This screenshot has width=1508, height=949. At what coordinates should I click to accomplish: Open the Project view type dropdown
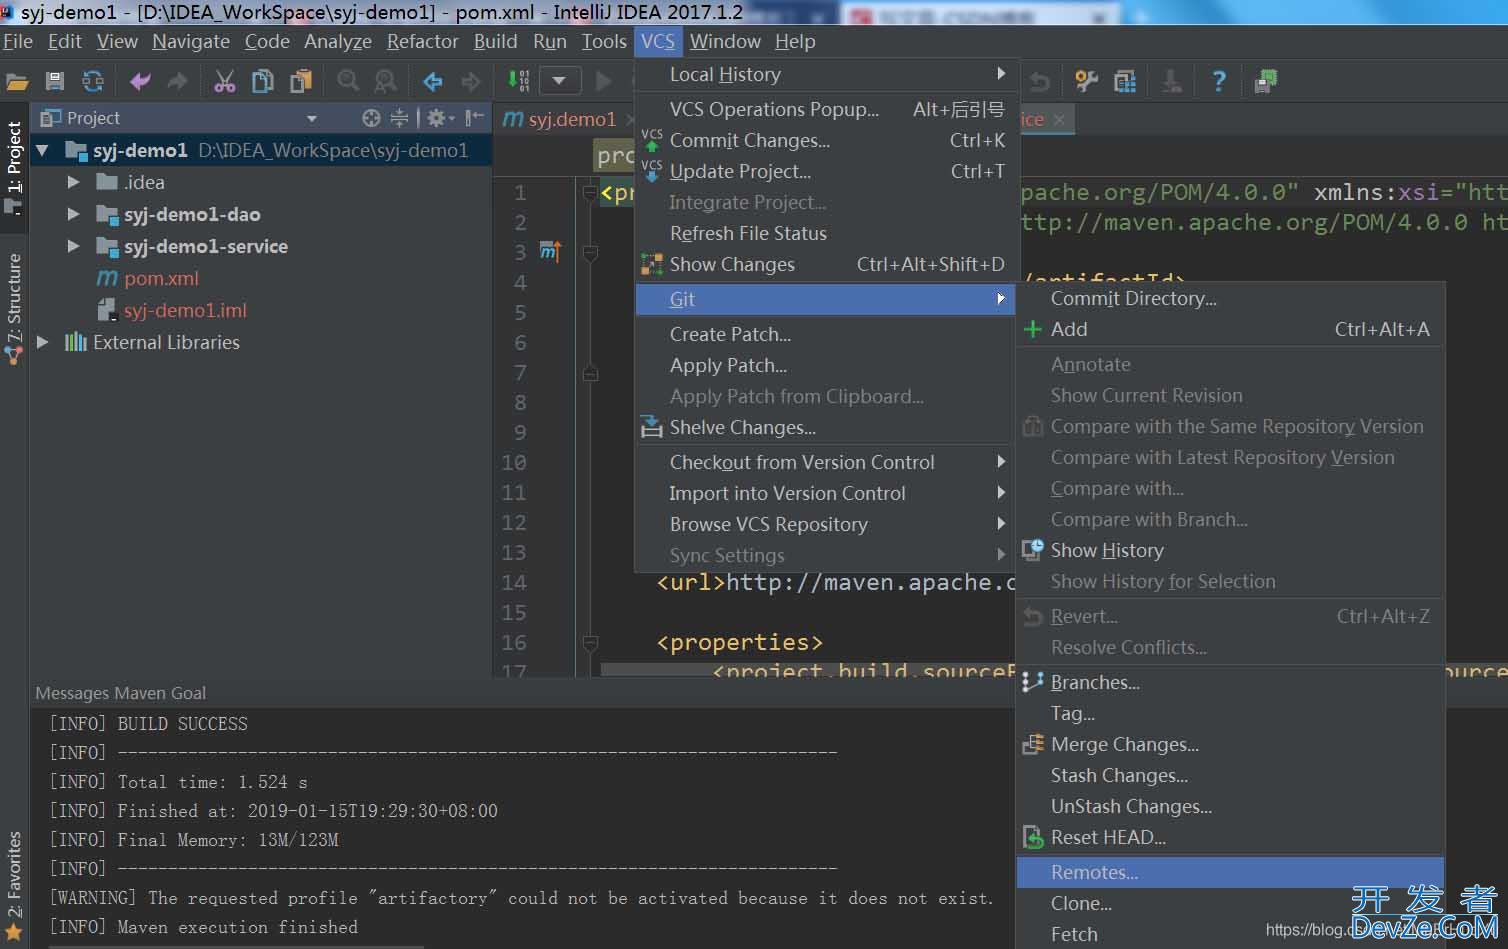311,119
